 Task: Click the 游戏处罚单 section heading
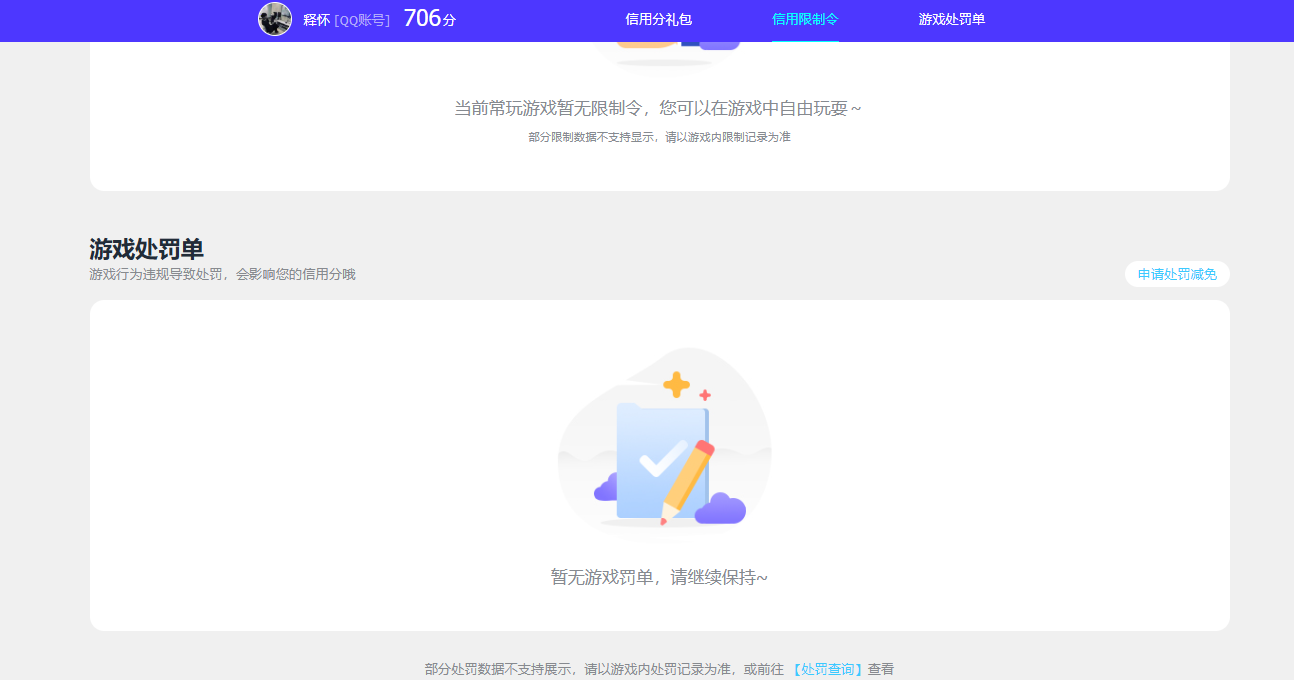(x=147, y=249)
